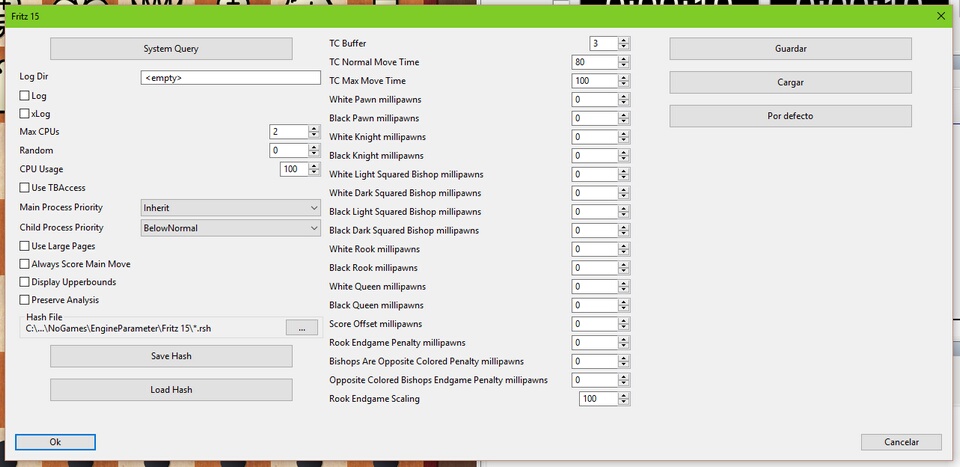Click the Black Queen millipawns field

[x=594, y=305]
